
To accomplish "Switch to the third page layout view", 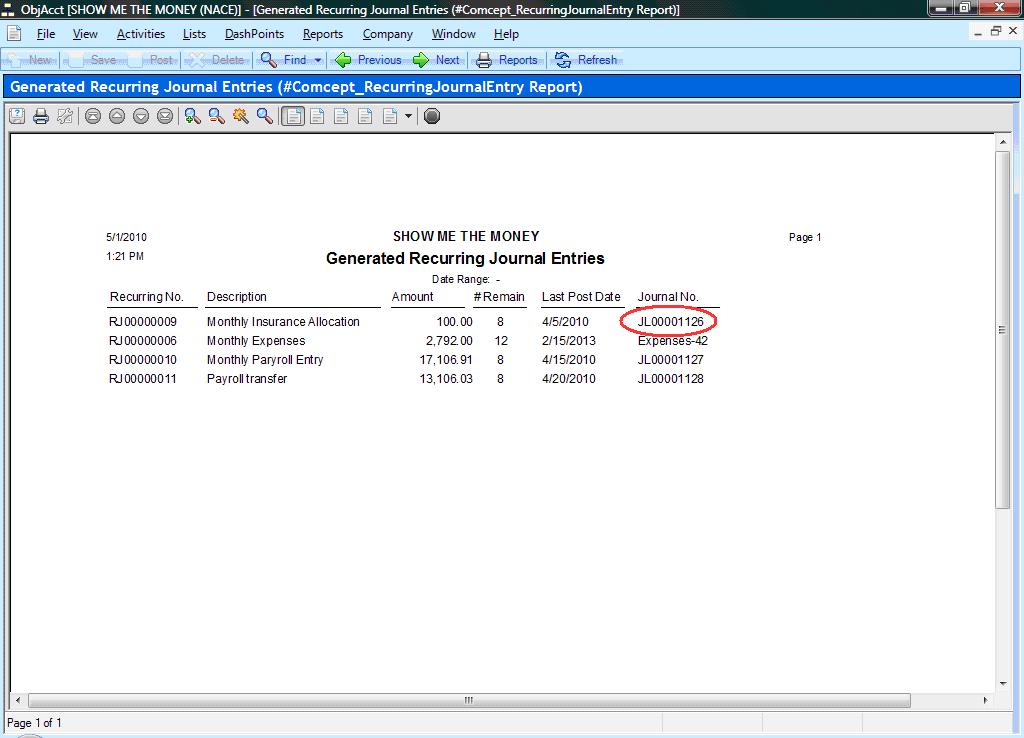I will [341, 116].
